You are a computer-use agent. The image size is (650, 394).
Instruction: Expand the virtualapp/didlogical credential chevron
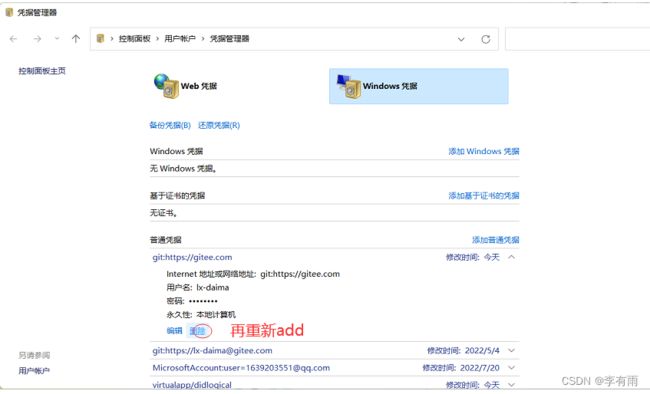pyautogui.click(x=512, y=385)
